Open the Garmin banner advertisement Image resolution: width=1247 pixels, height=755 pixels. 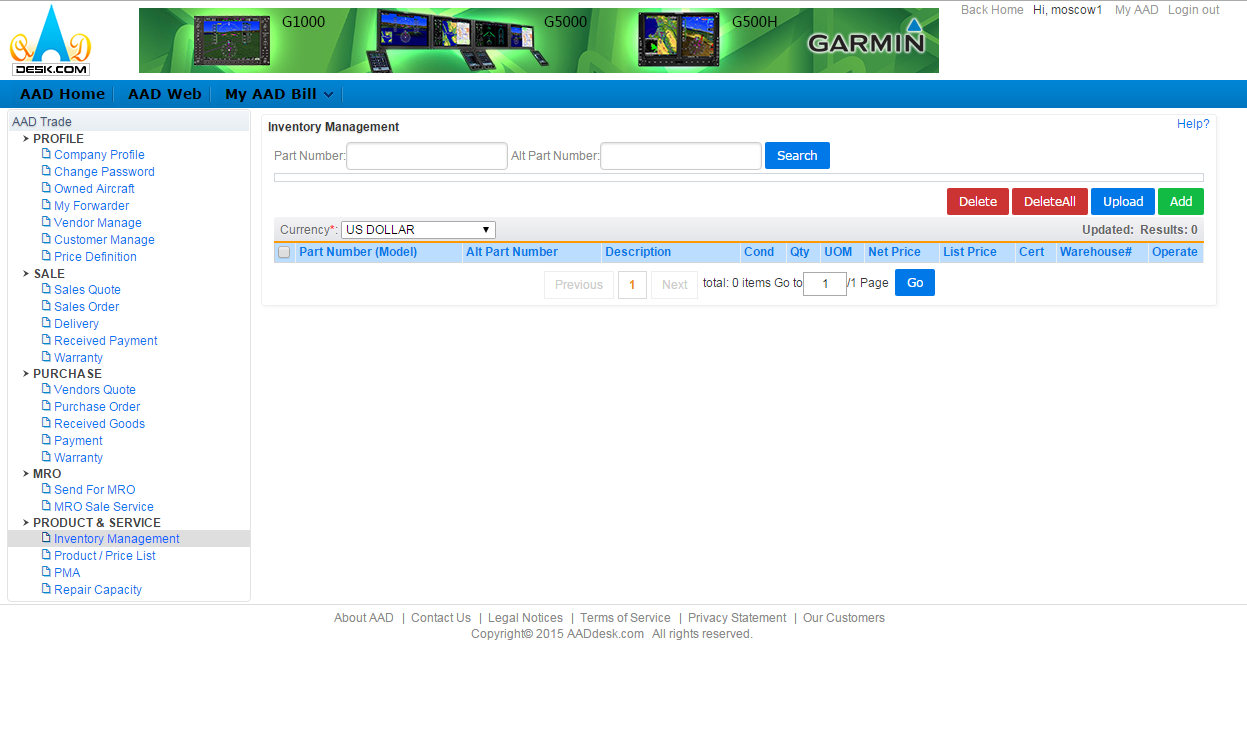click(x=539, y=41)
